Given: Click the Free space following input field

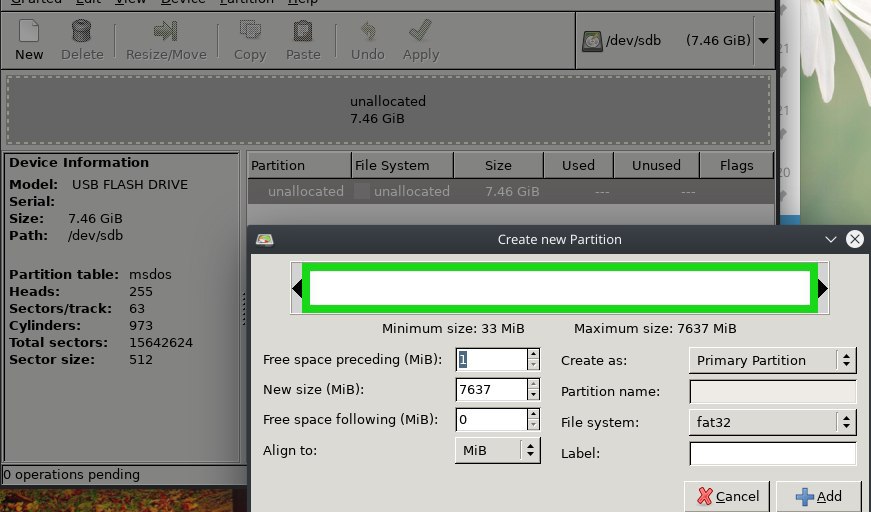Looking at the screenshot, I should (491, 419).
